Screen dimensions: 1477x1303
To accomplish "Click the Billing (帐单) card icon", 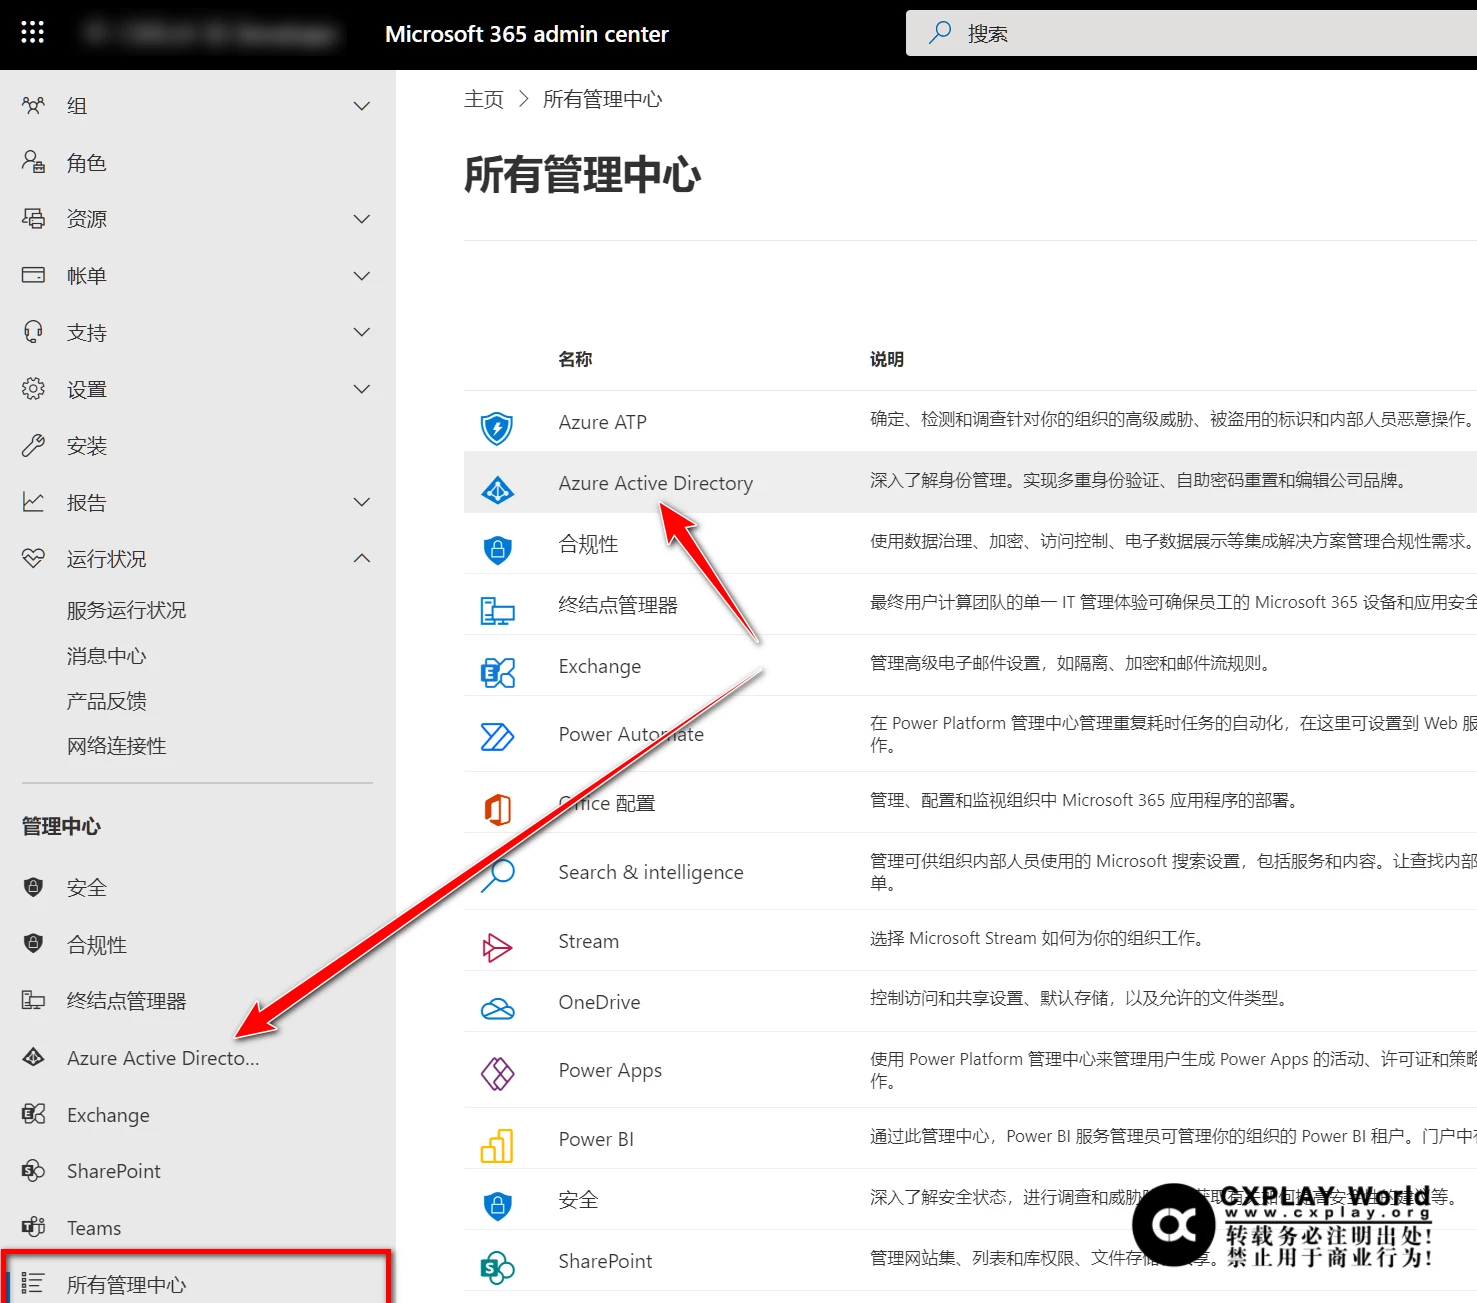I will pyautogui.click(x=33, y=275).
